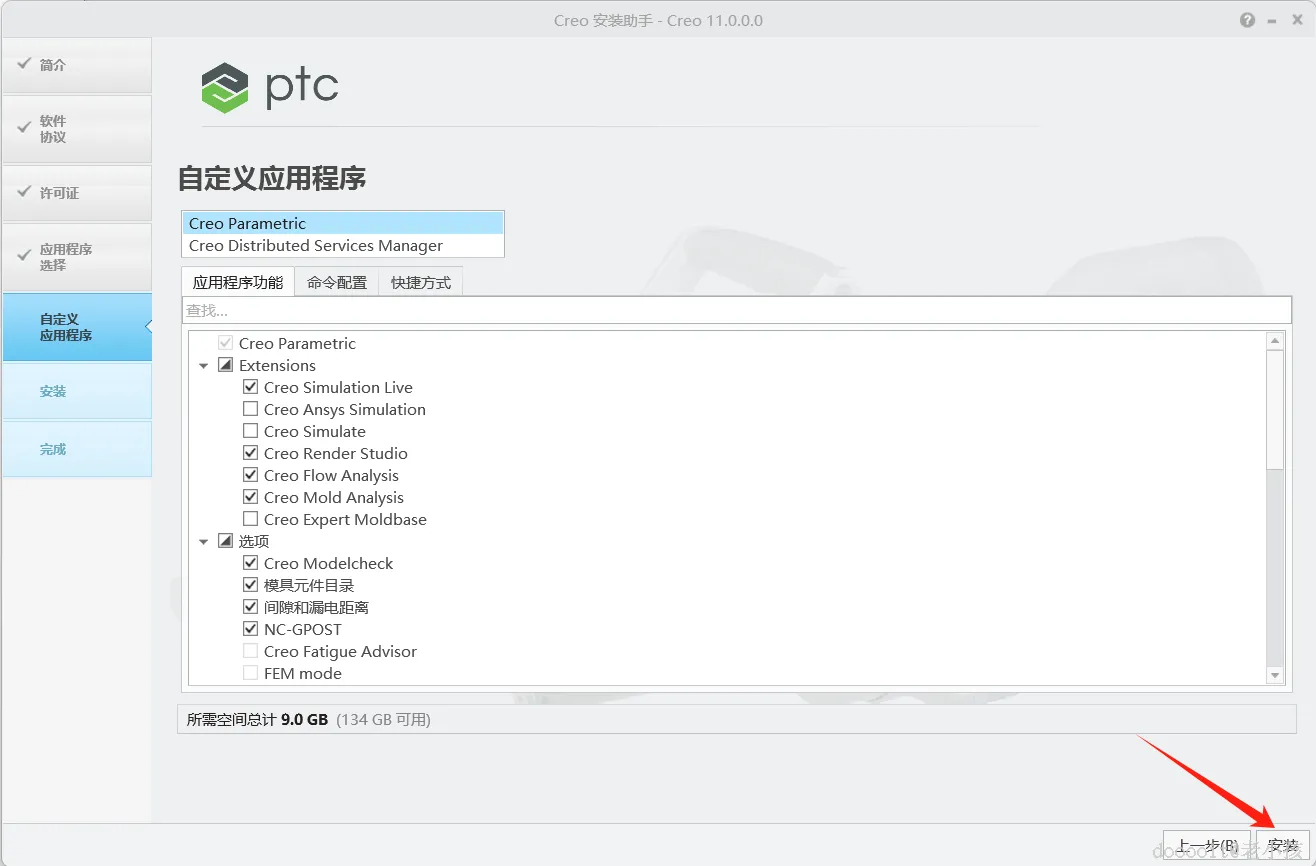Uncheck Creo Simulation Live
This screenshot has width=1316, height=866.
click(250, 387)
